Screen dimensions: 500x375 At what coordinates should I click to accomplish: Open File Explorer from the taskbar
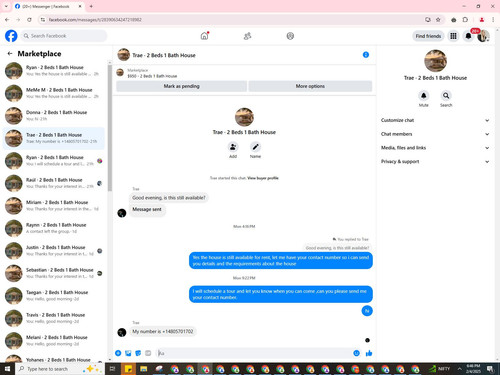point(143,369)
